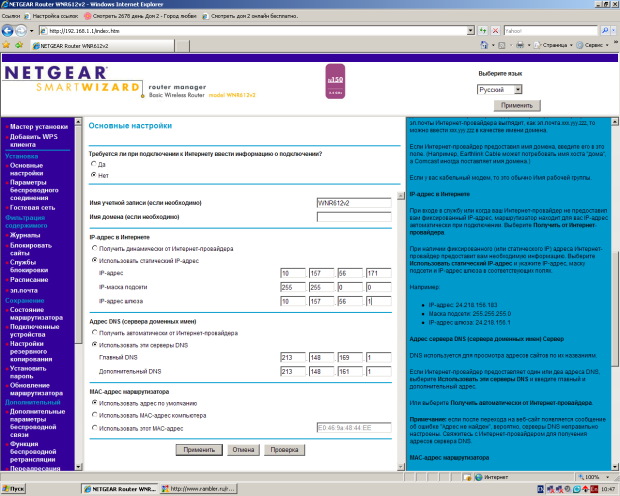Select Использовать этот MAC-адрес option

[x=95, y=427]
